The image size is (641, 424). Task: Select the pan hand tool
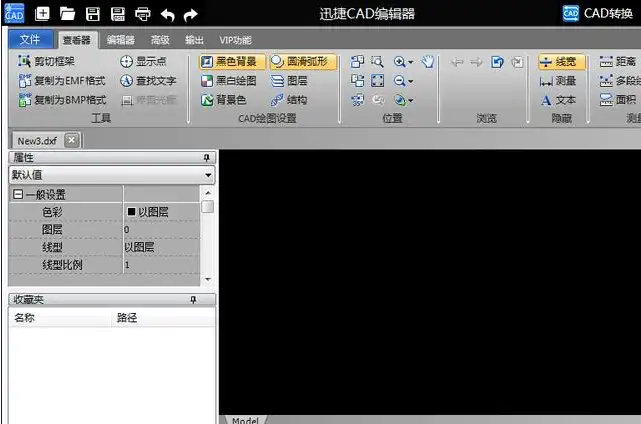pos(428,62)
